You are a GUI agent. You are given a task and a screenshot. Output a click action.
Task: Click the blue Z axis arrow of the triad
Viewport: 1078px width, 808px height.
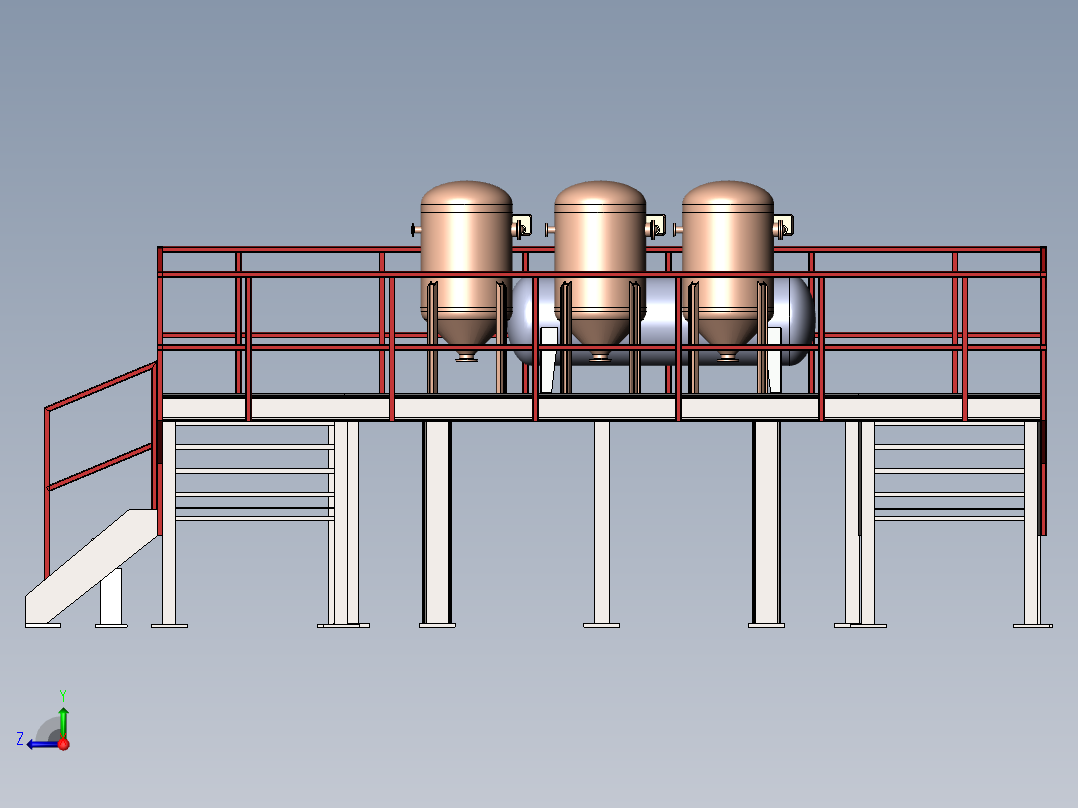coord(43,744)
